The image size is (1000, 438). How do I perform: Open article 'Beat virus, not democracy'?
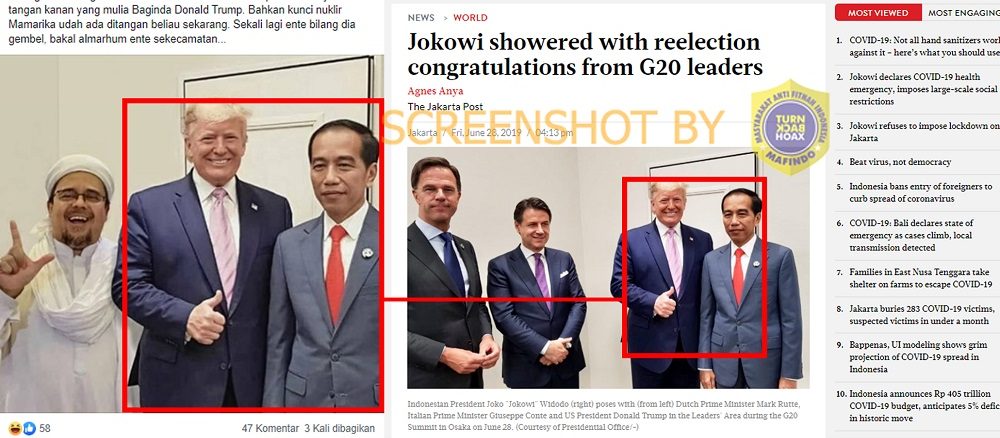[900, 162]
